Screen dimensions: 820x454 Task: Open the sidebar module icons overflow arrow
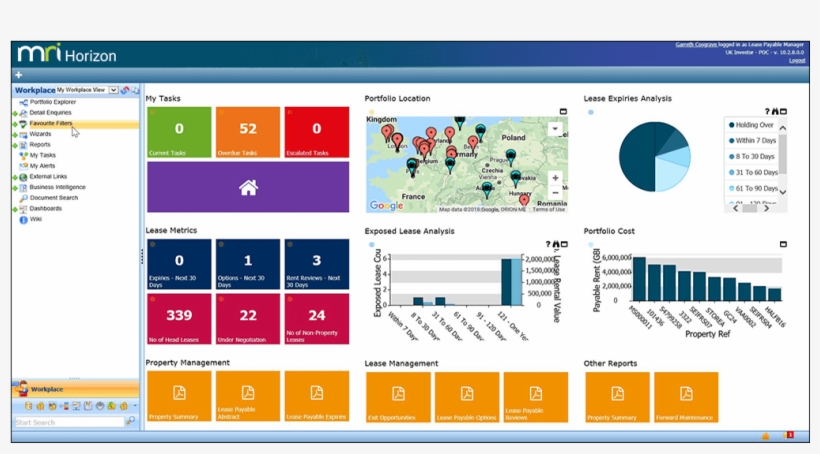[135, 406]
